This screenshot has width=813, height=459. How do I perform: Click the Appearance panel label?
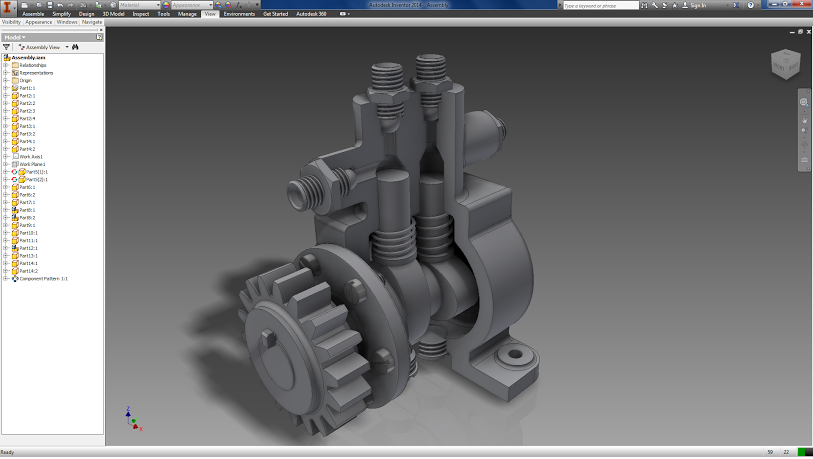click(x=39, y=22)
